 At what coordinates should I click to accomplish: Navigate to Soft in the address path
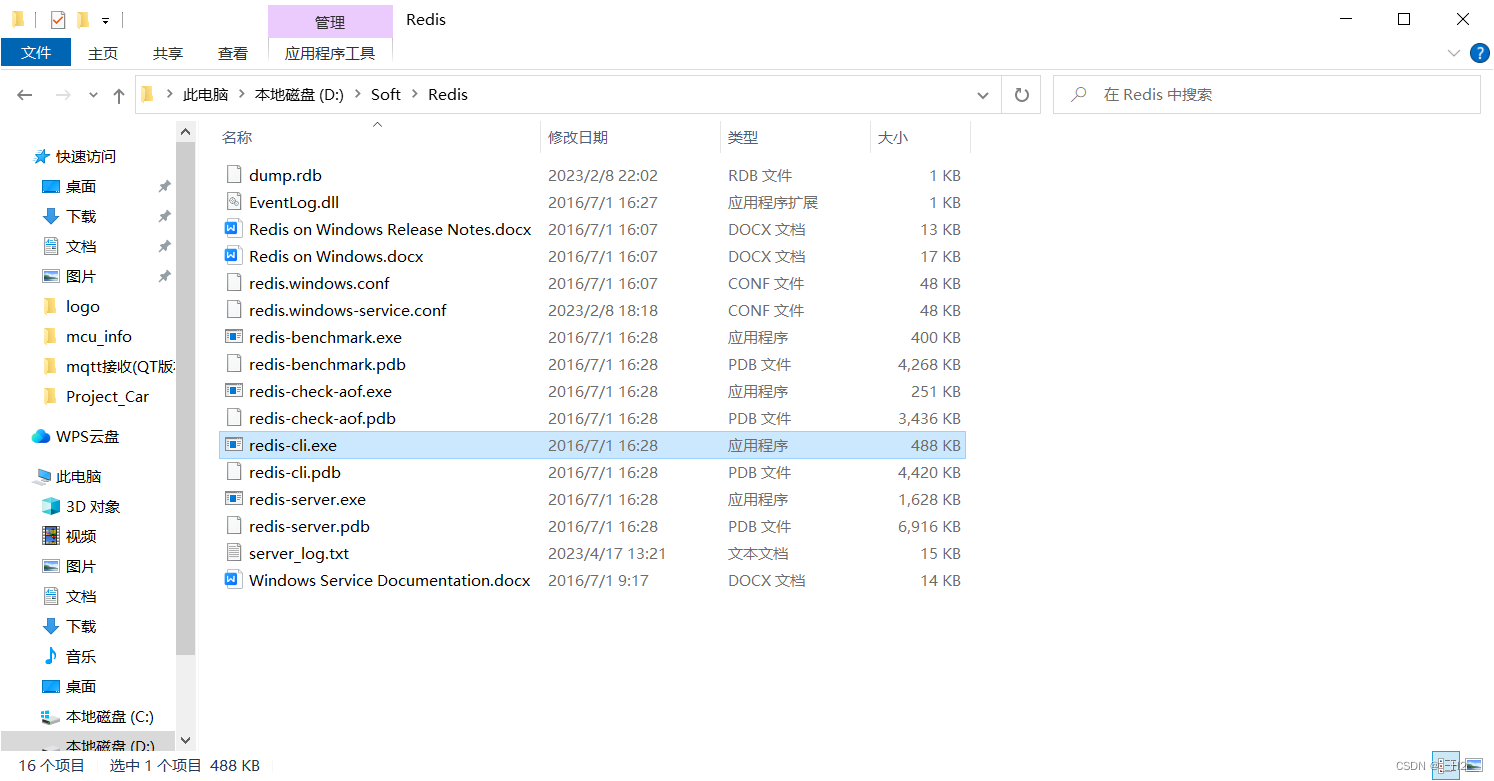(x=386, y=94)
